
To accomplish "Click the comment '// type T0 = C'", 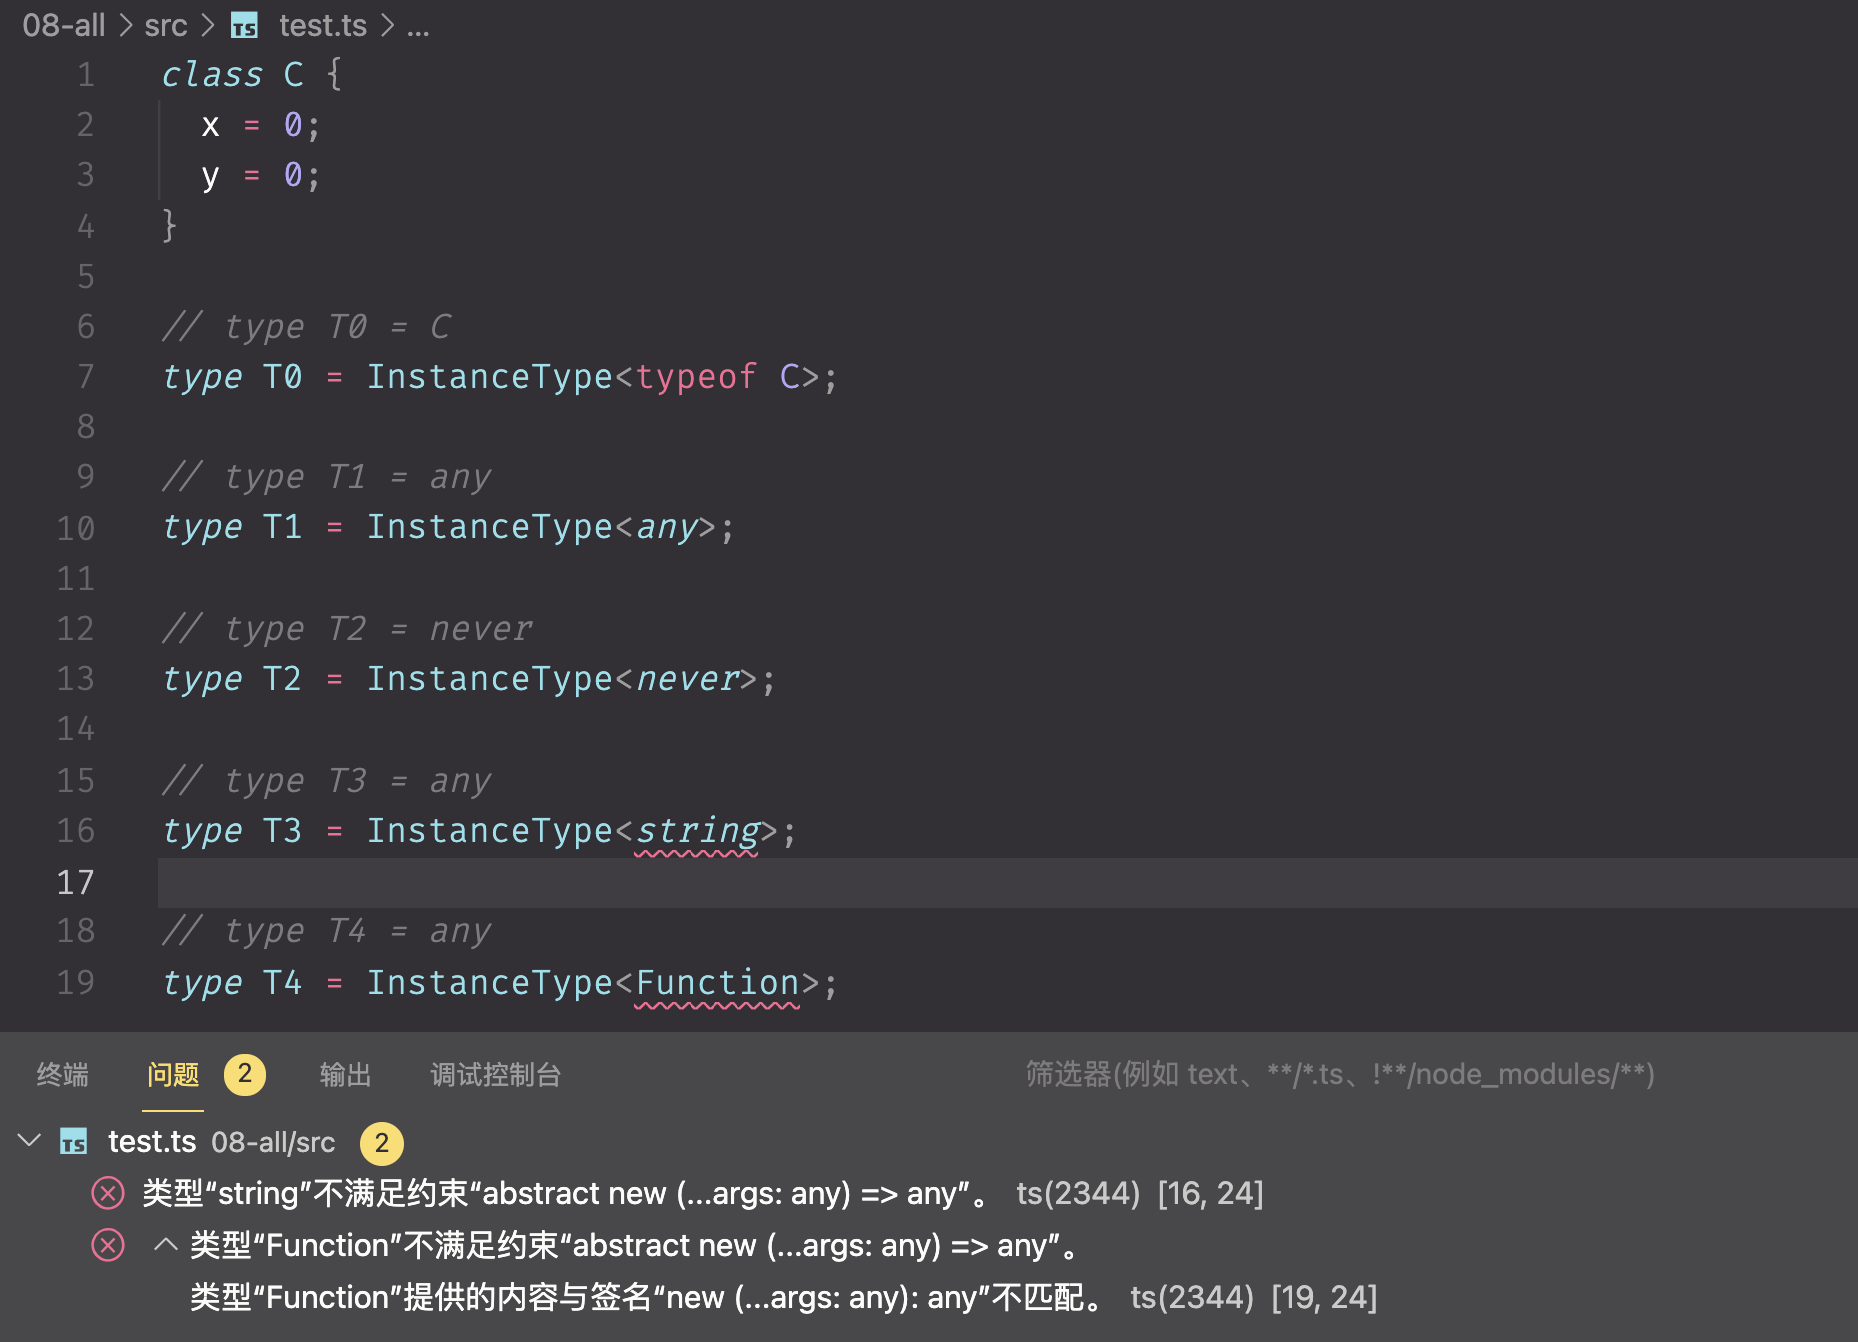I will (307, 326).
